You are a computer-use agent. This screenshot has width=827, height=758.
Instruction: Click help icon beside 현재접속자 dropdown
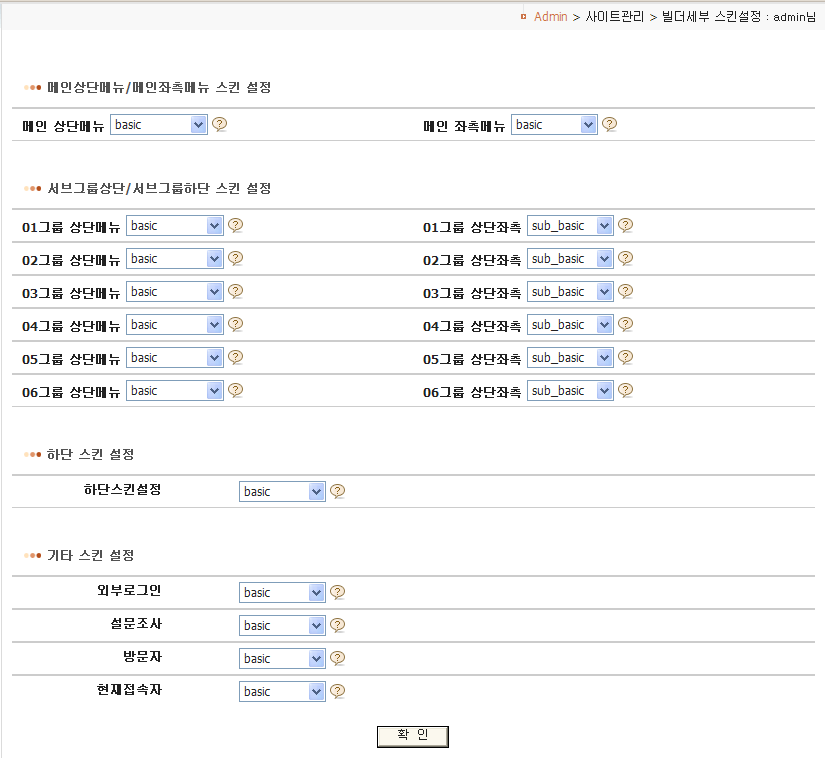[338, 691]
